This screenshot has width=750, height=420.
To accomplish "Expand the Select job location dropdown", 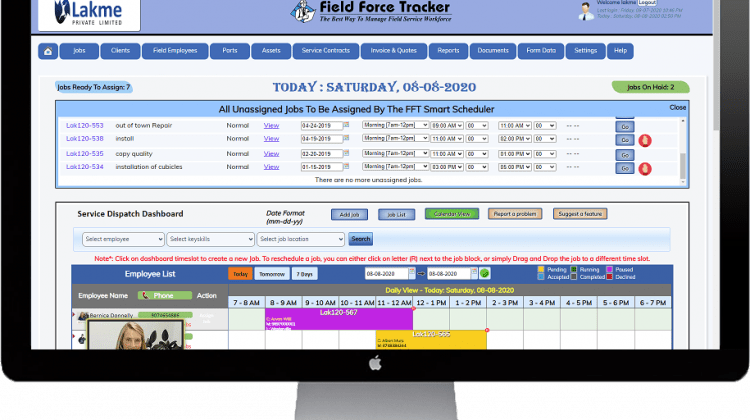I will click(300, 239).
